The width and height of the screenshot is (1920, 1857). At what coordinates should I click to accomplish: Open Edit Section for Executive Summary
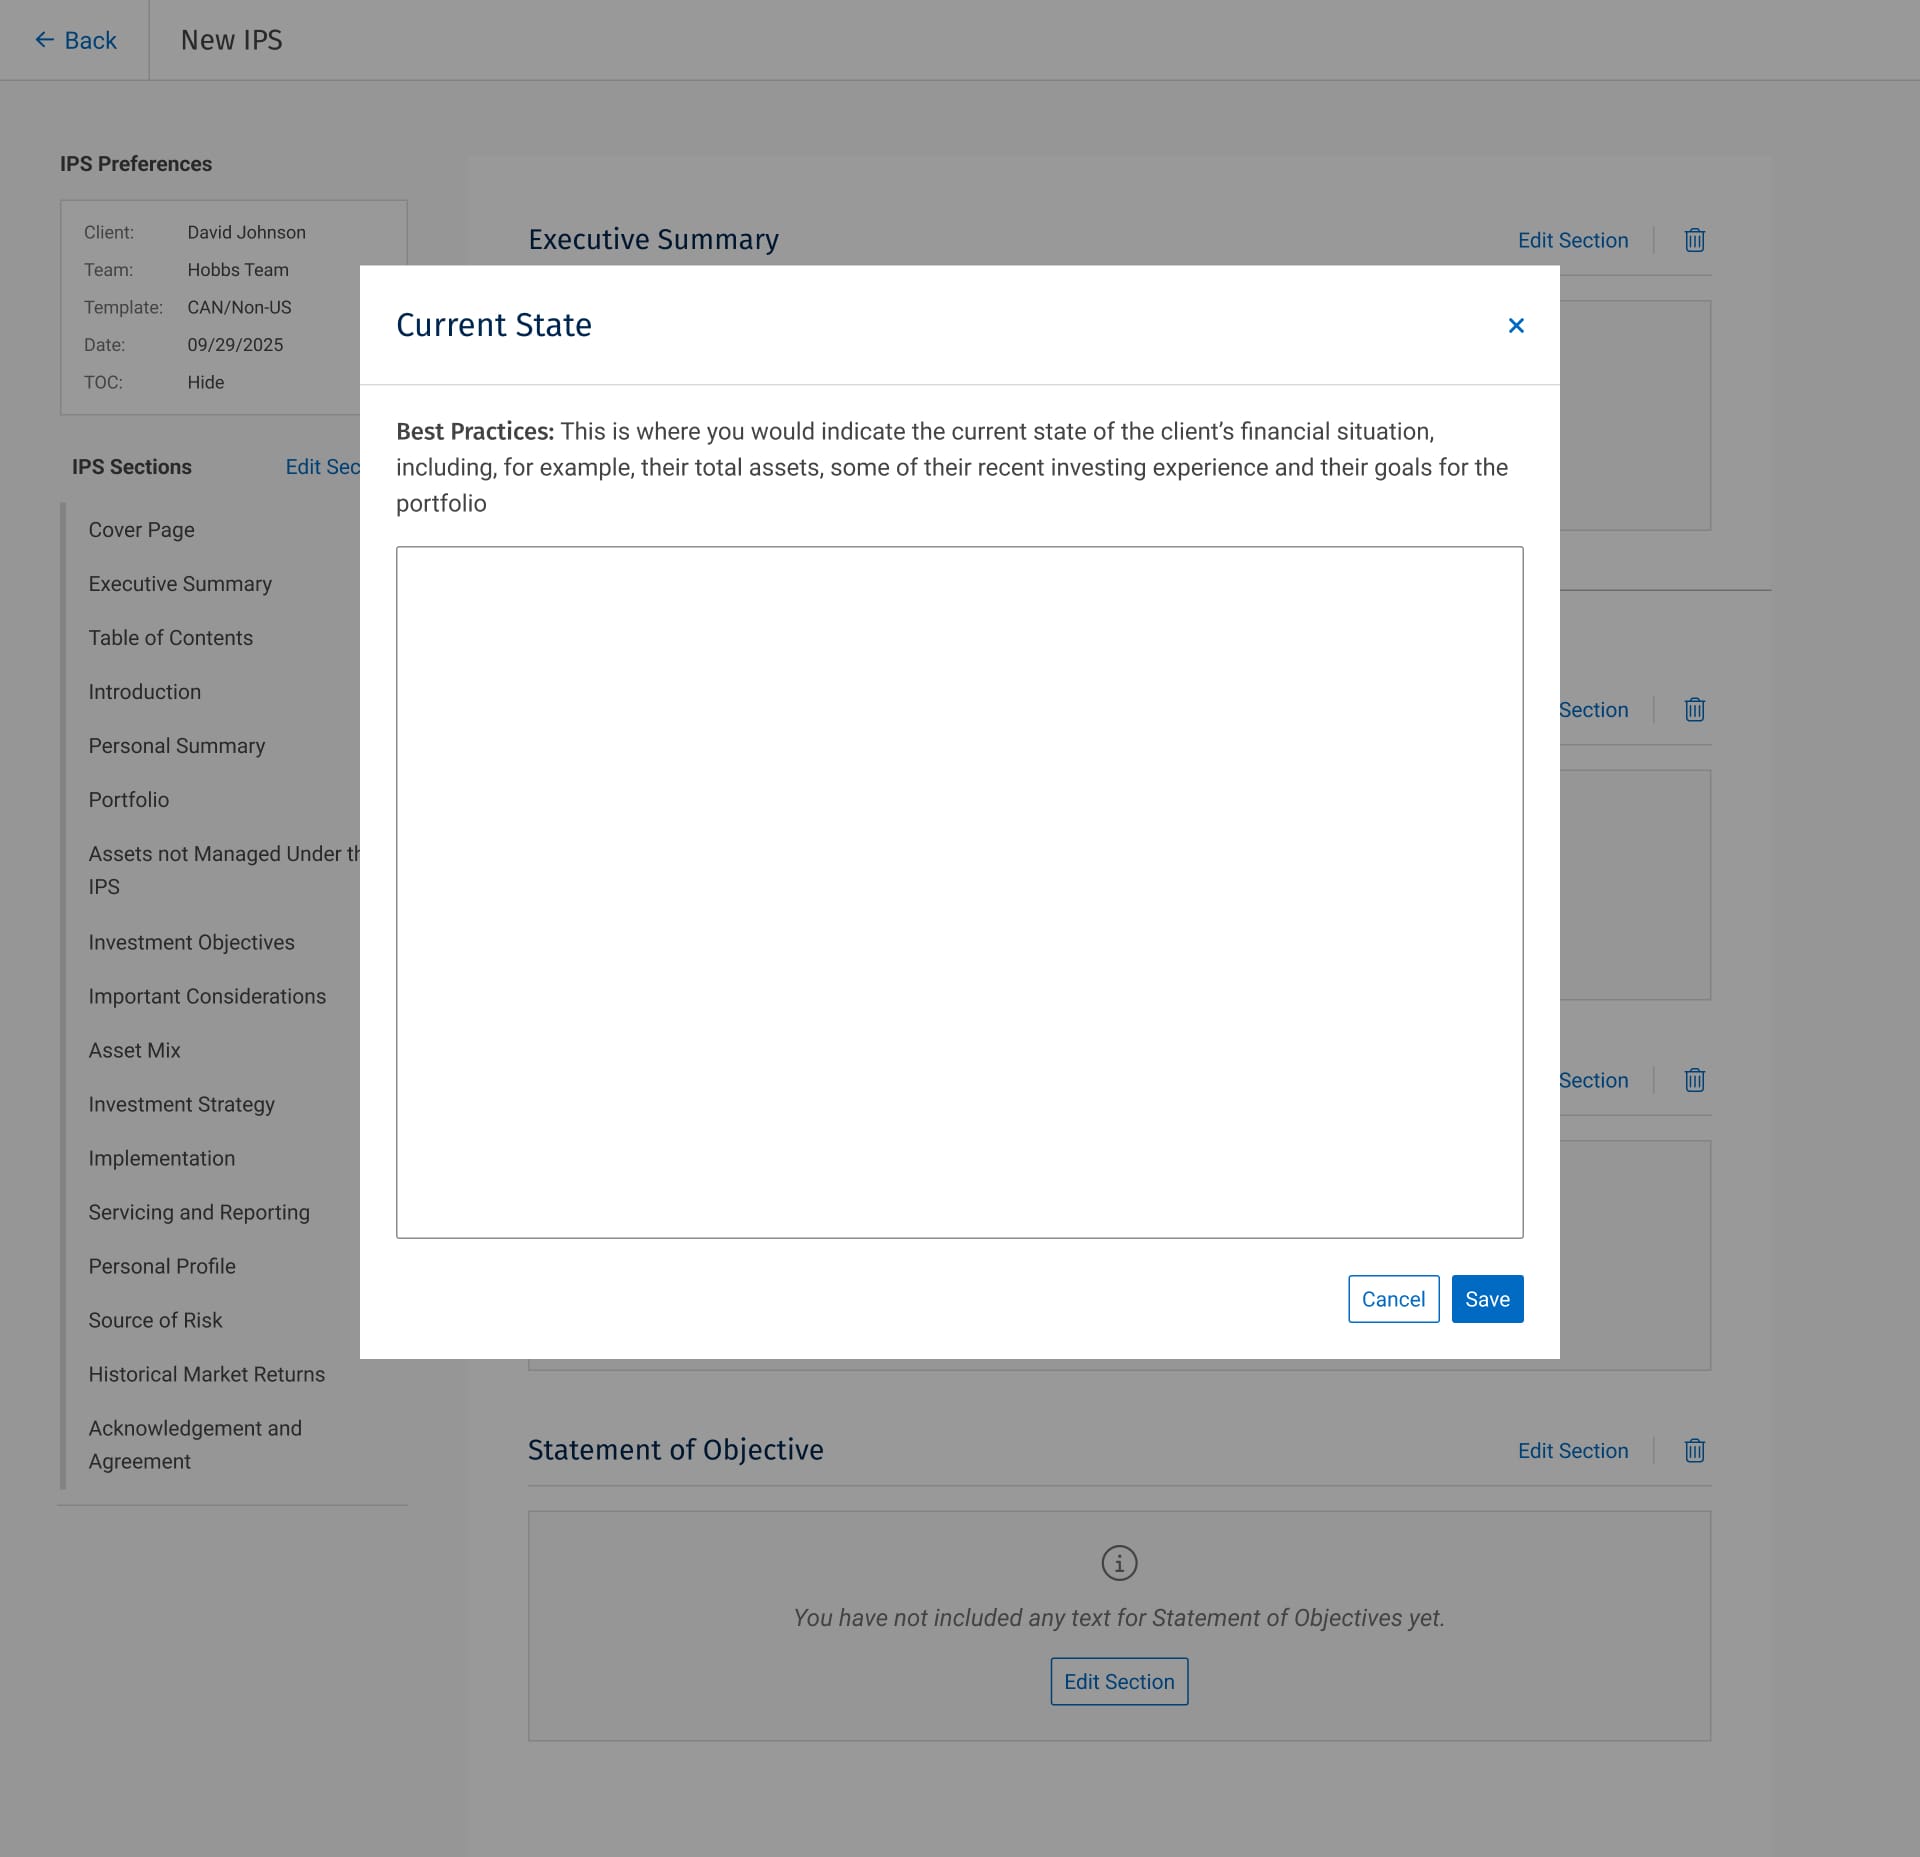coord(1572,240)
